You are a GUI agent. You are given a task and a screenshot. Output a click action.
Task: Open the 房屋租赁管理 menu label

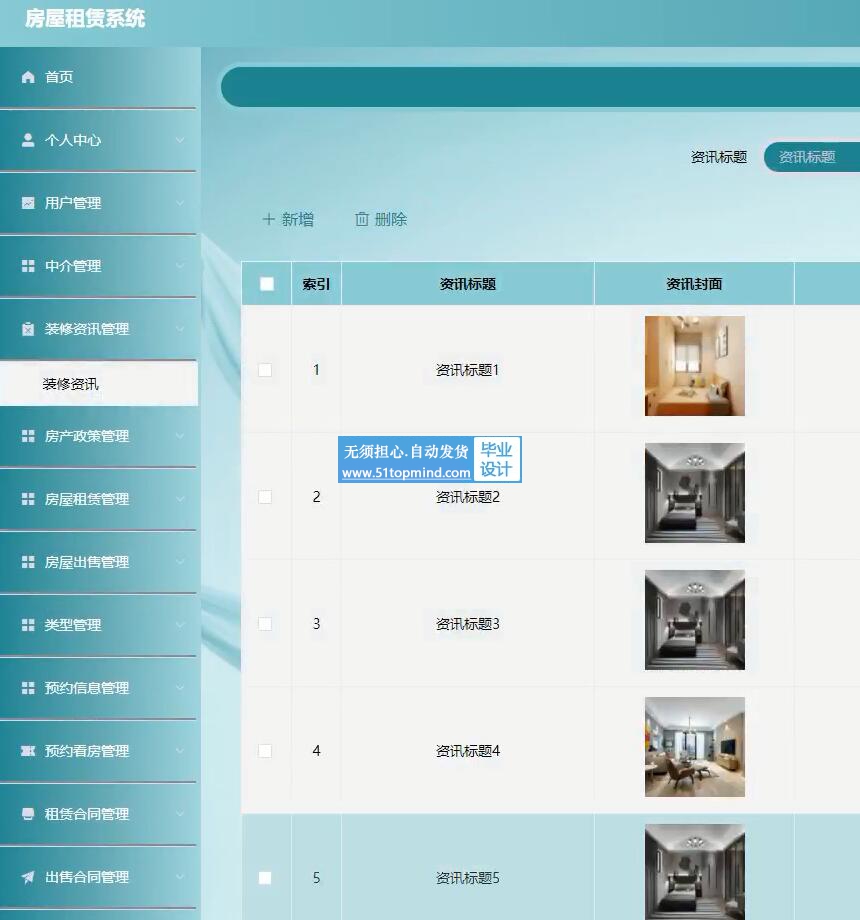coord(87,499)
